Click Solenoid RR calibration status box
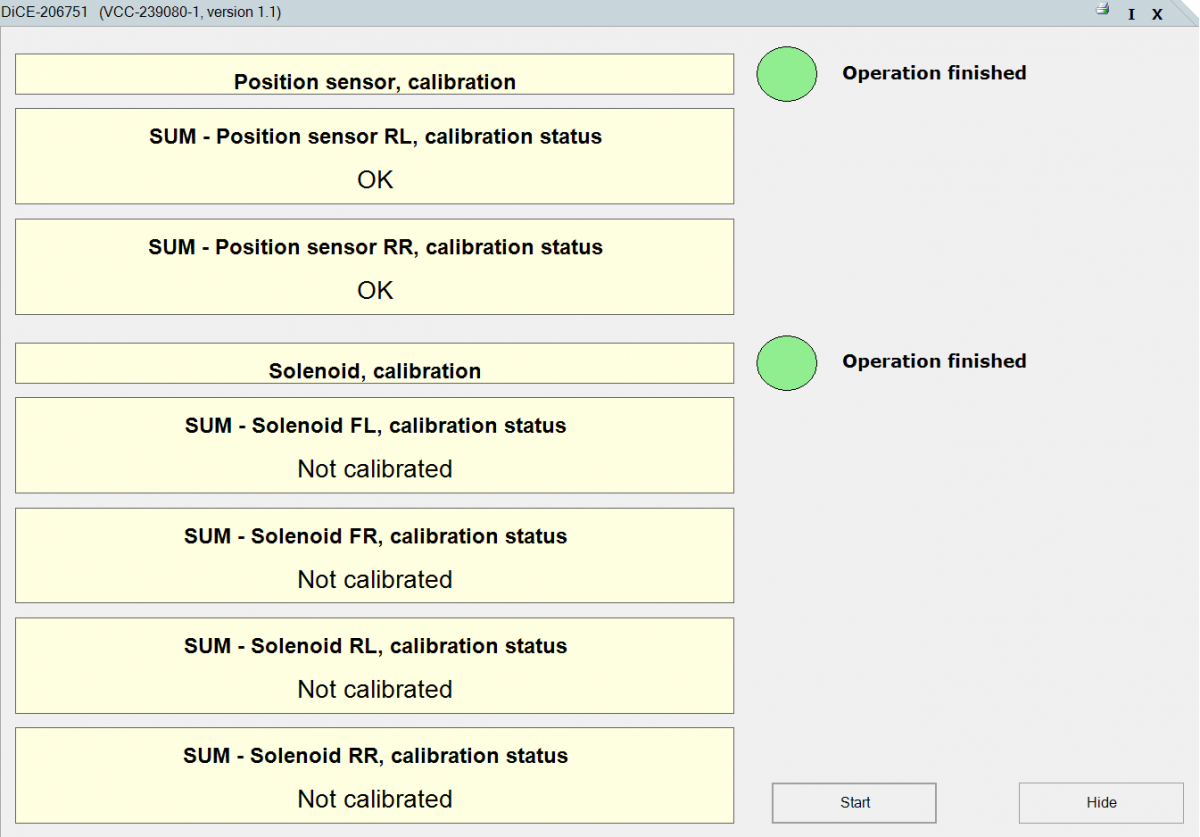Viewport: 1200px width, 837px height. tap(375, 776)
